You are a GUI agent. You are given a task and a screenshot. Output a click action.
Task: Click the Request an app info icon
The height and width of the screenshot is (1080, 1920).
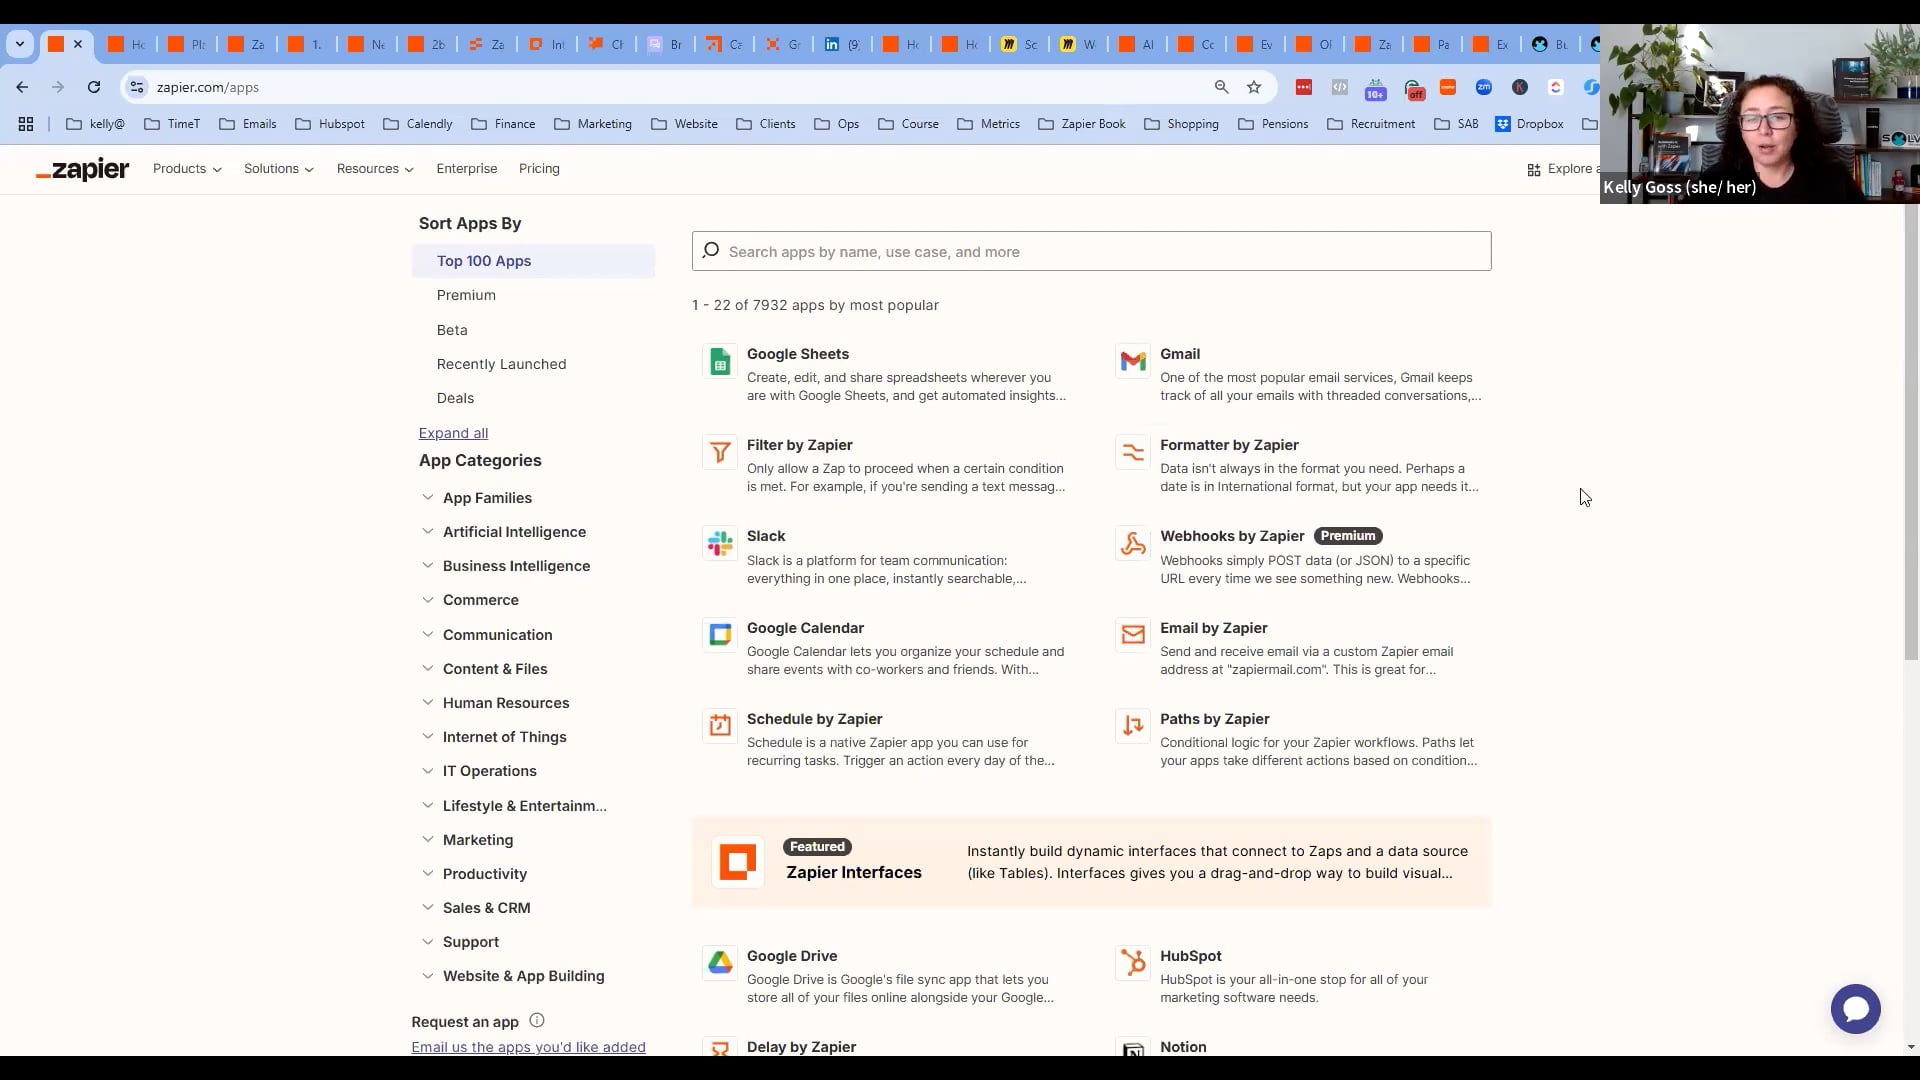[537, 1021]
